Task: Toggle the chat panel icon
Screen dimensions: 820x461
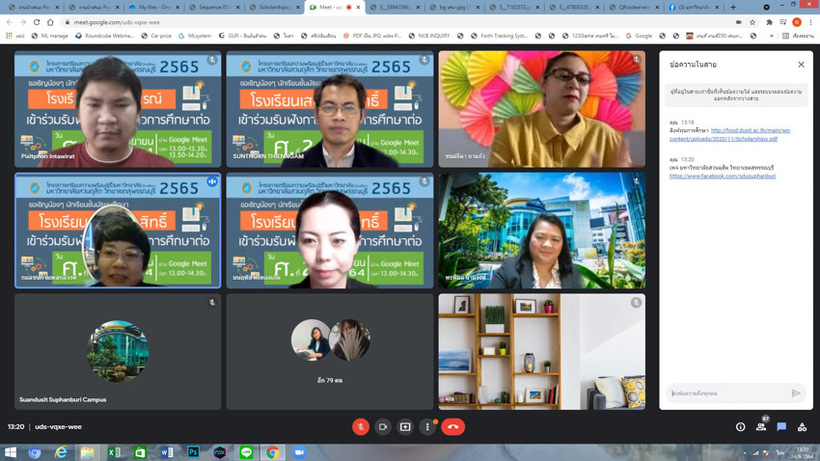Action: (782, 426)
